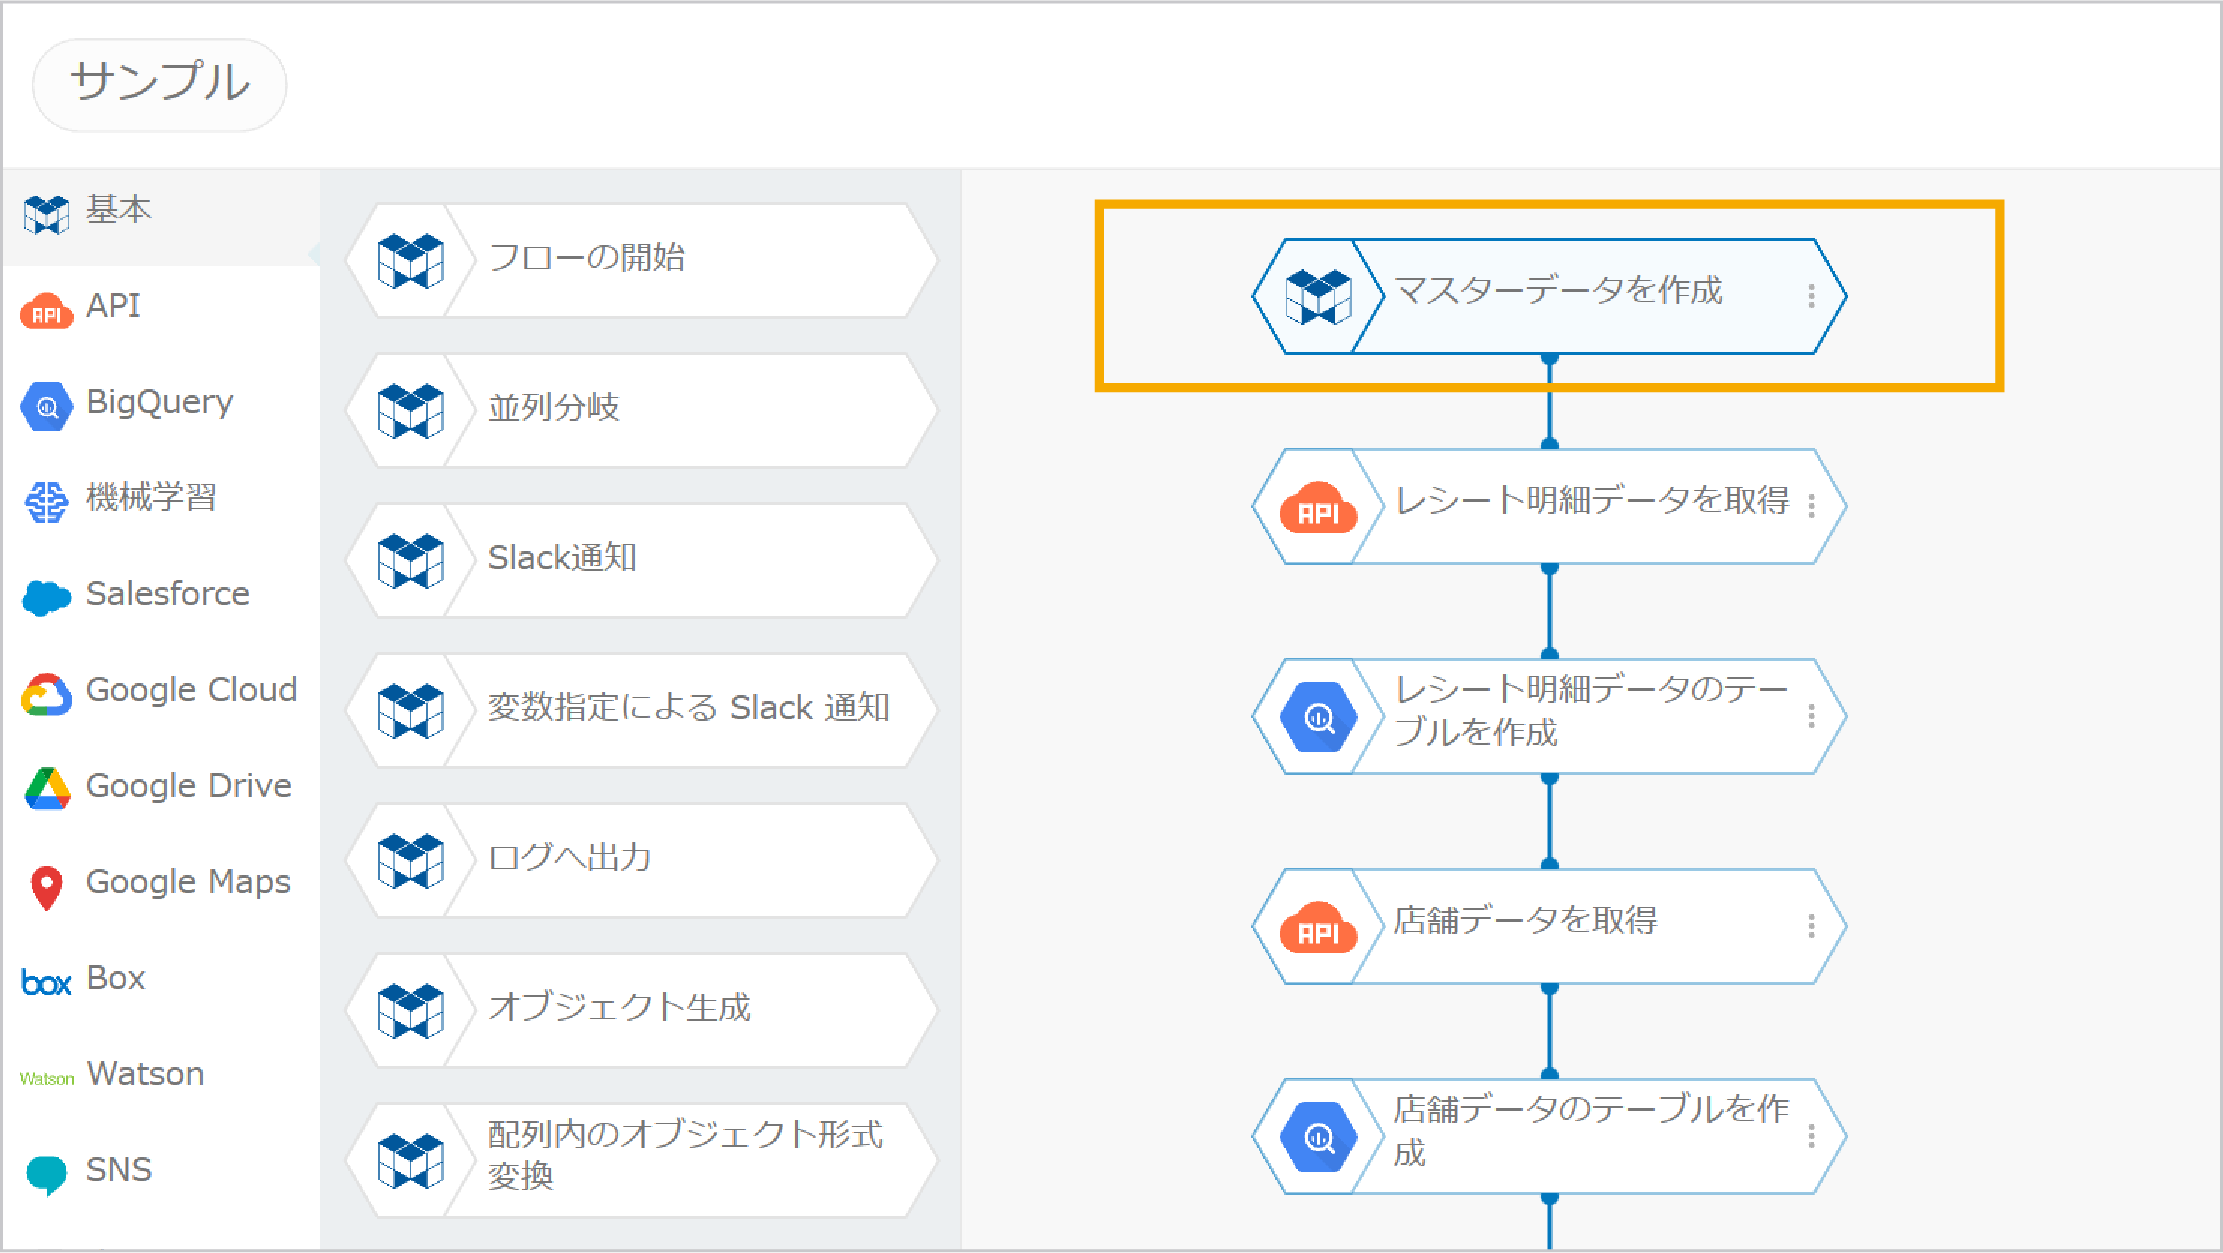Expand options menu of 店舗データを取得 block

pyautogui.click(x=1811, y=926)
